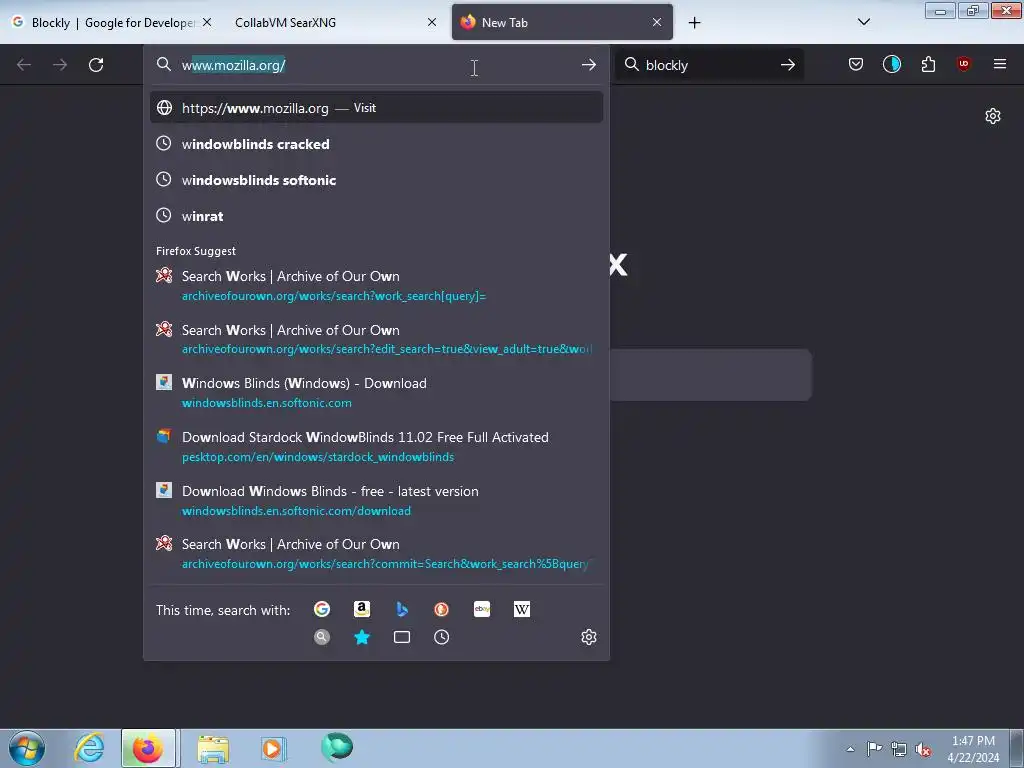The image size is (1024, 768).
Task: Open the green bird app in taskbar
Action: click(337, 747)
